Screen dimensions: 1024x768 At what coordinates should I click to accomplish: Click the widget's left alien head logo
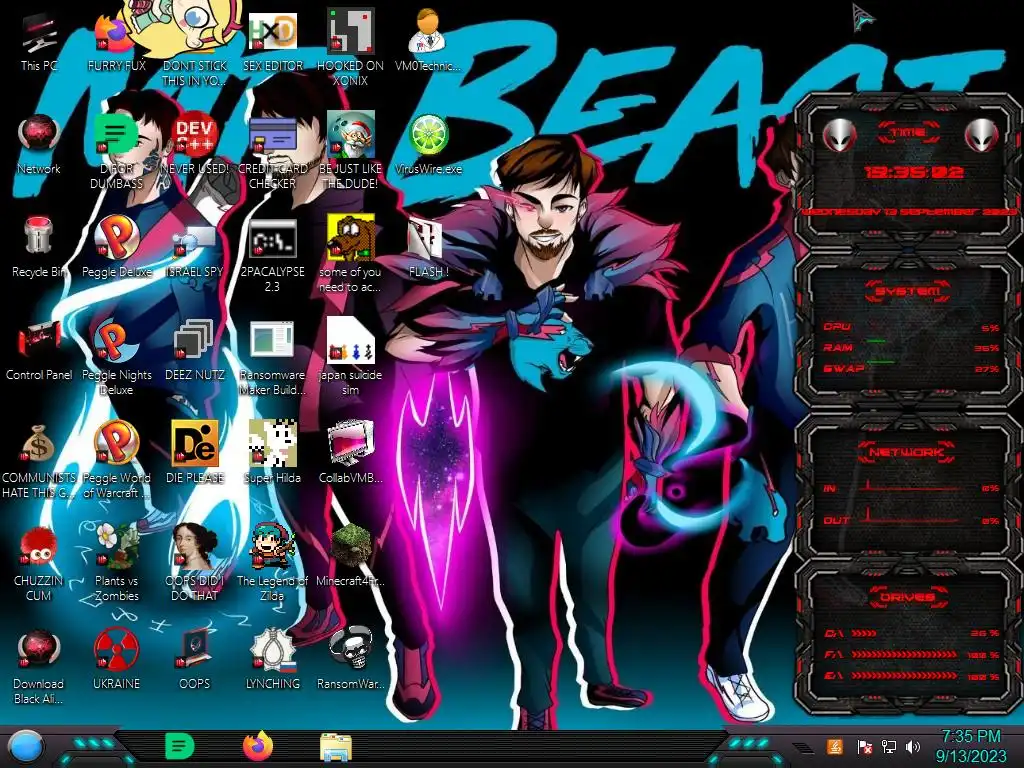tap(839, 136)
